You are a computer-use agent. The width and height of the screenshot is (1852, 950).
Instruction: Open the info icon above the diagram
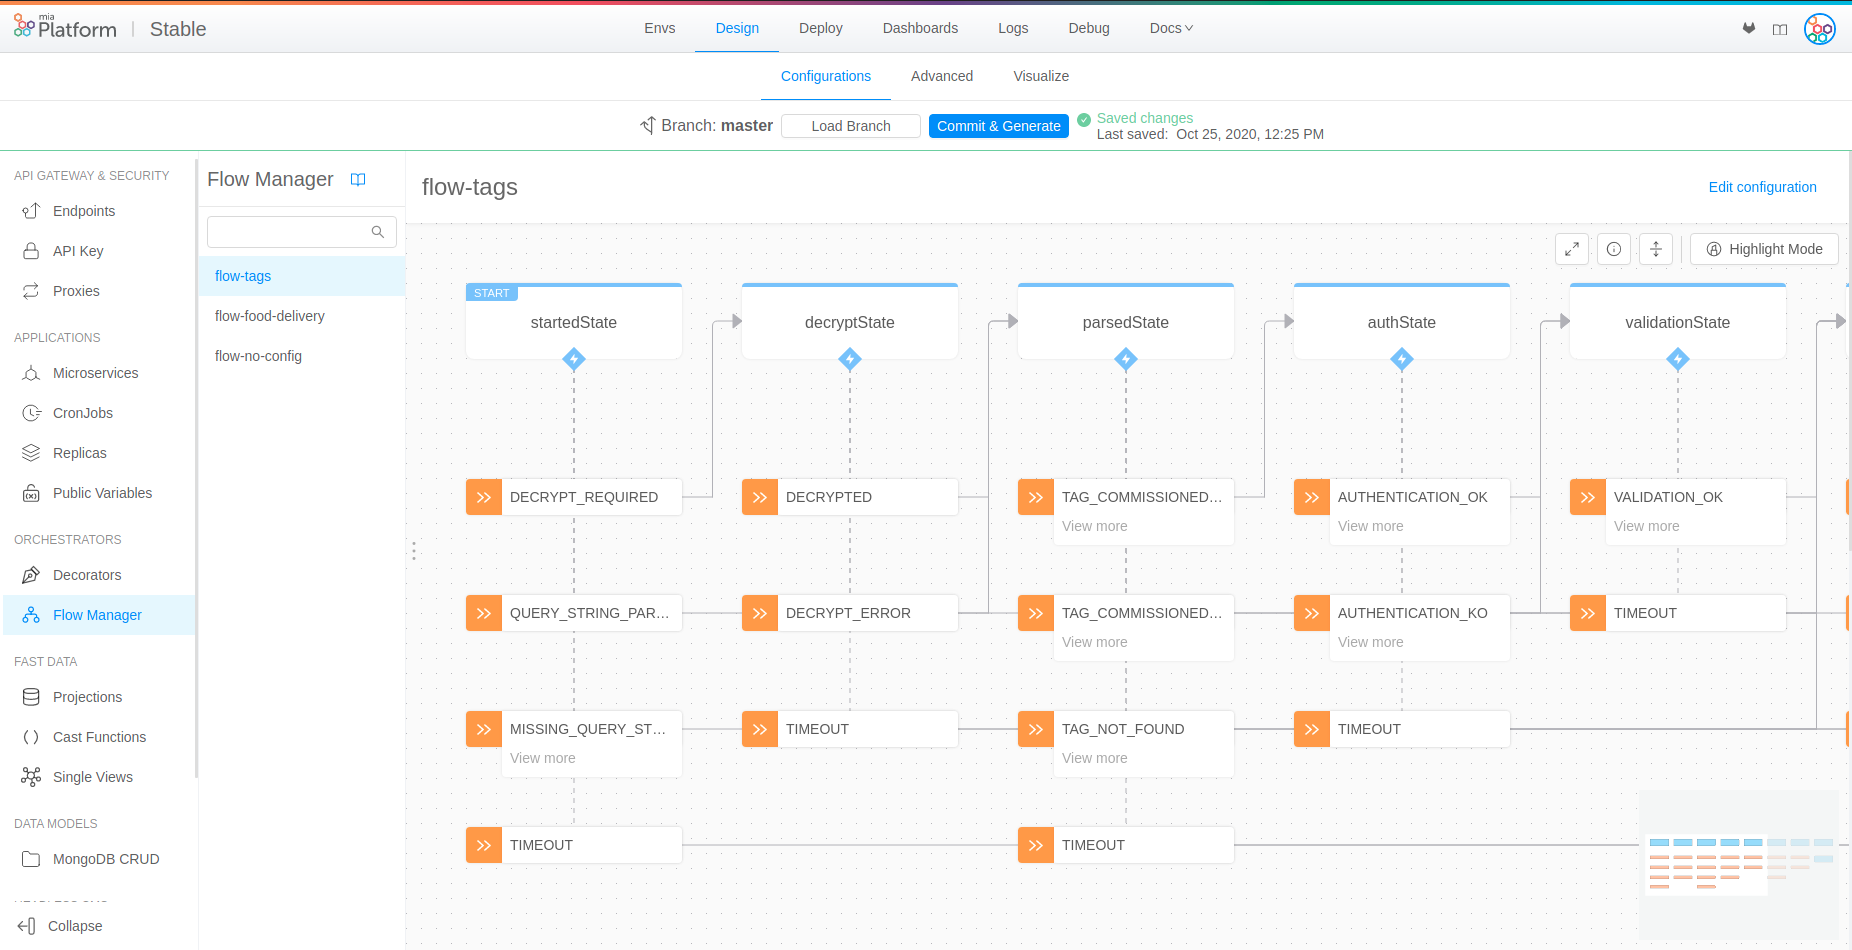point(1613,249)
